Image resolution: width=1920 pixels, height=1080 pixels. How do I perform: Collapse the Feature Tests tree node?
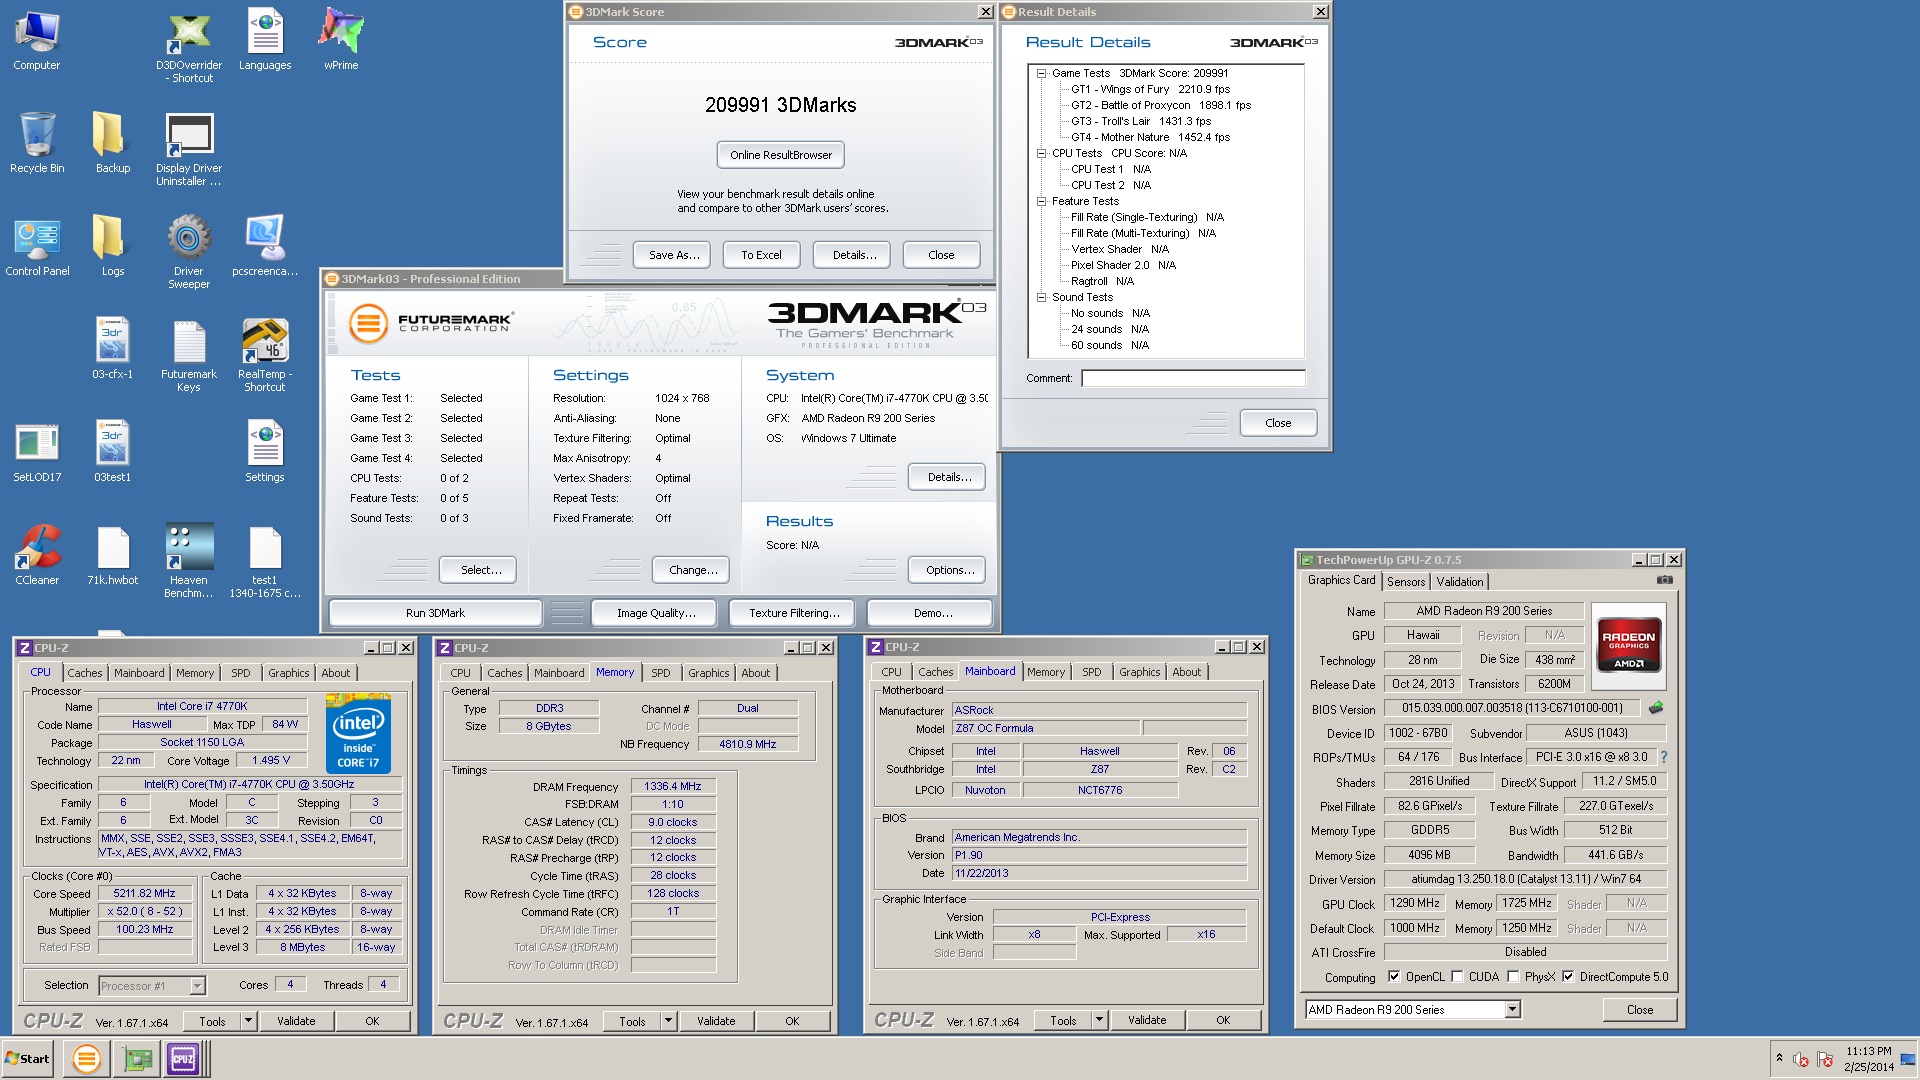click(x=1041, y=201)
